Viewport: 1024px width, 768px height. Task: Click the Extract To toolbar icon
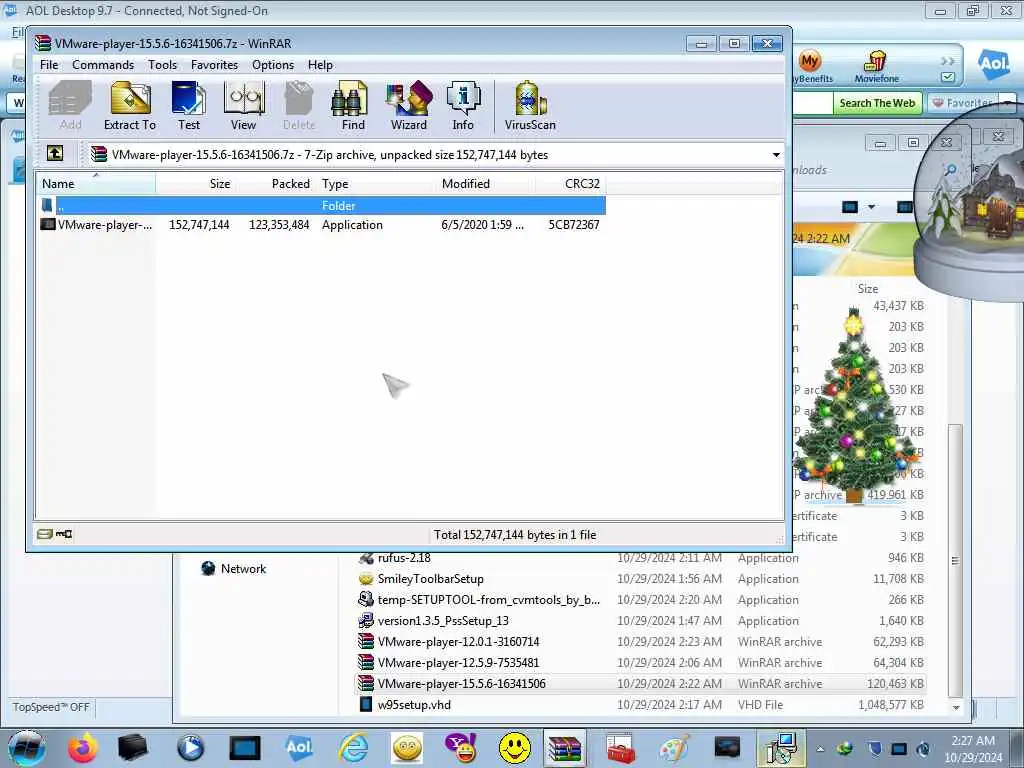(x=130, y=106)
